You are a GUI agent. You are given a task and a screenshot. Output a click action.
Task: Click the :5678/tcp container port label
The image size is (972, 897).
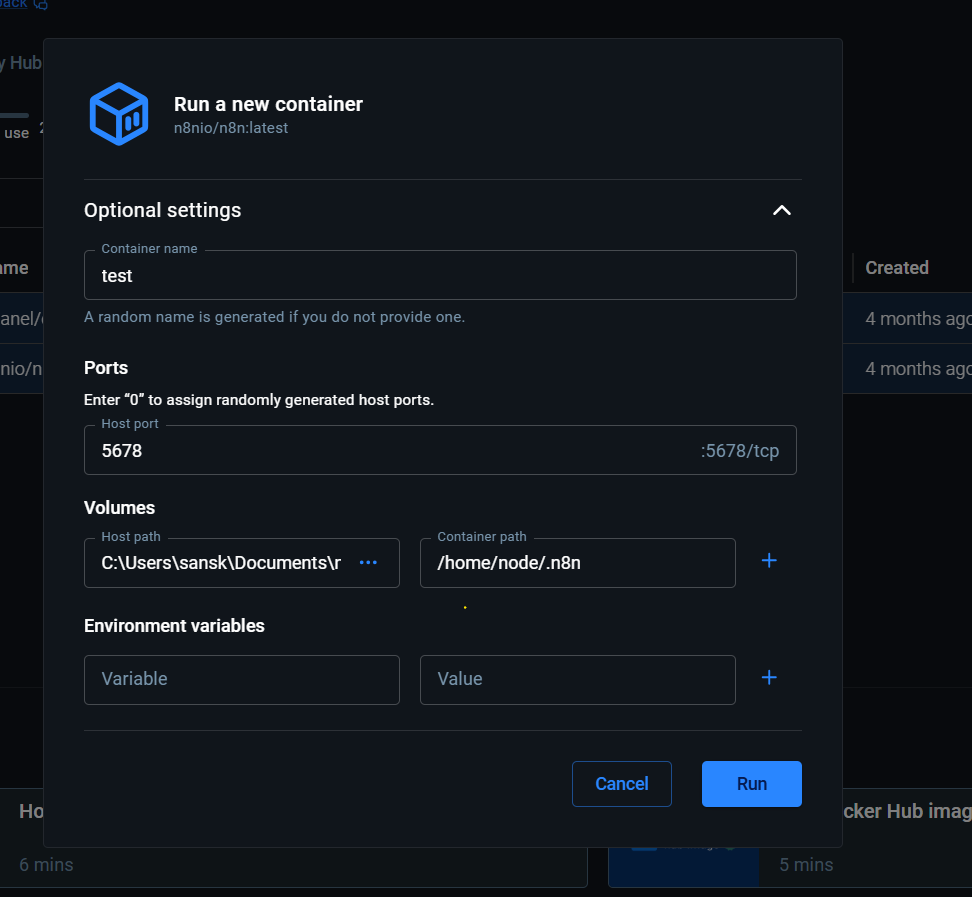[740, 451]
